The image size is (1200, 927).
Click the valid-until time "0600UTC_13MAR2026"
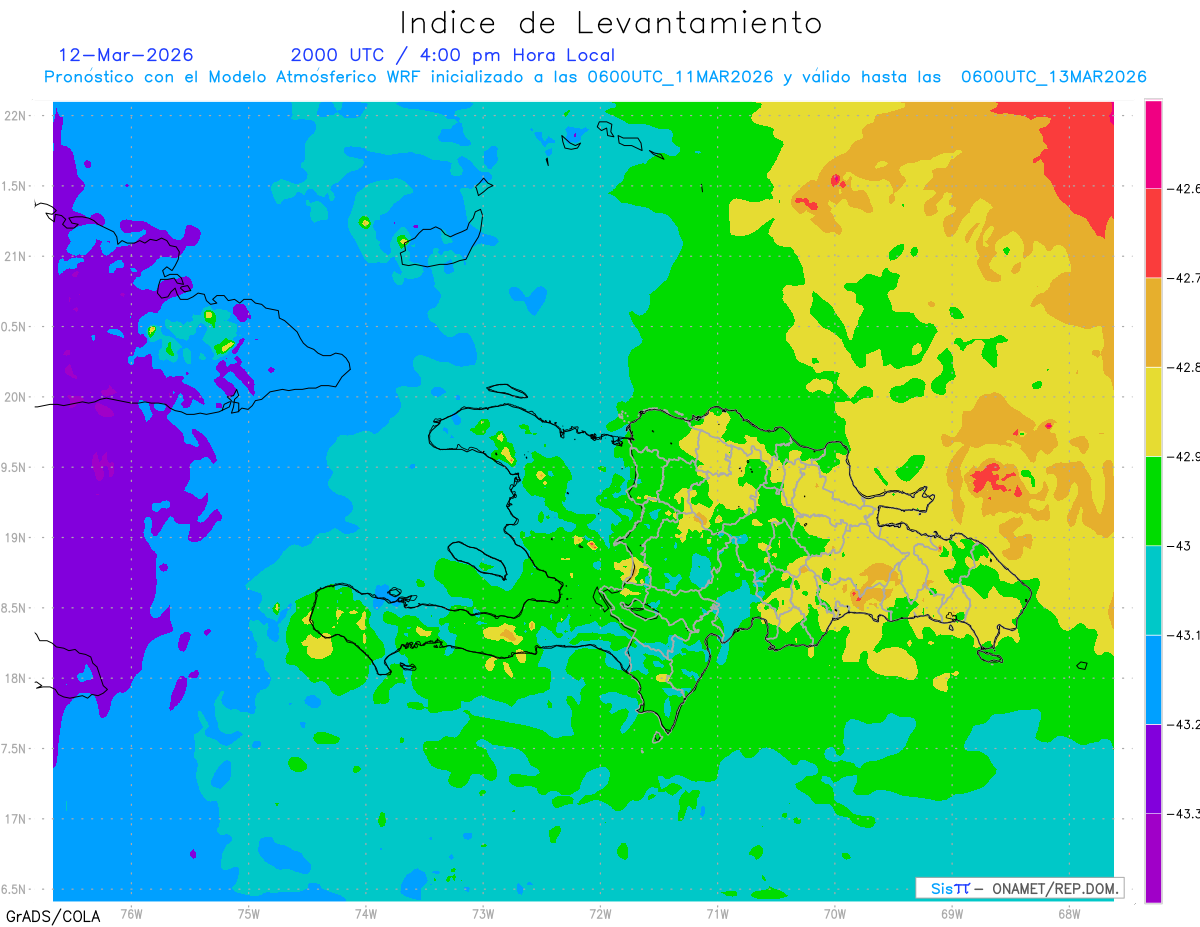coord(1053,77)
